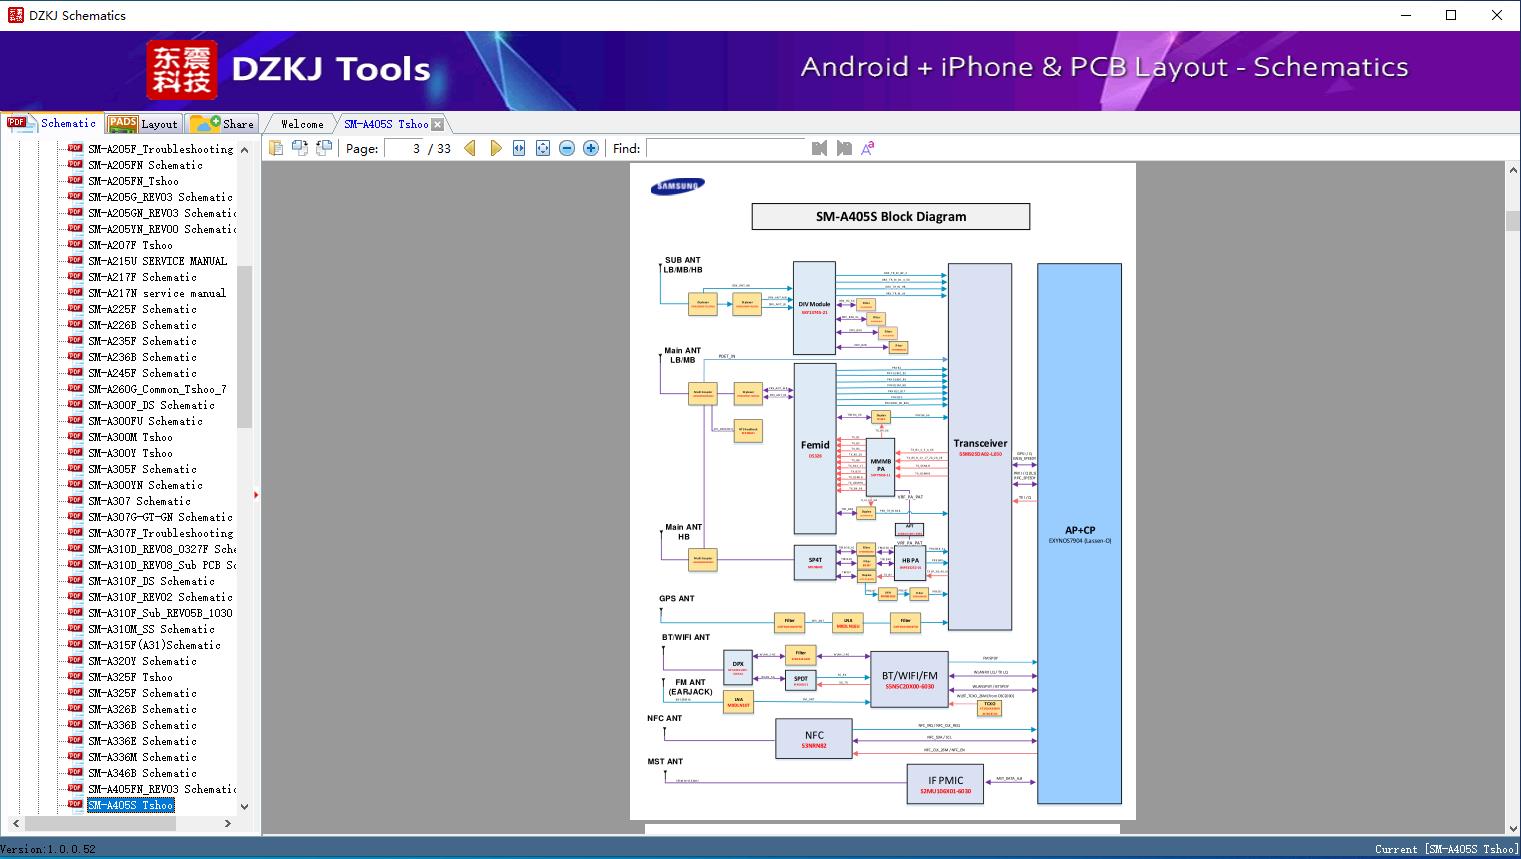Open the Welcome tab
This screenshot has width=1521, height=859.
(x=302, y=124)
